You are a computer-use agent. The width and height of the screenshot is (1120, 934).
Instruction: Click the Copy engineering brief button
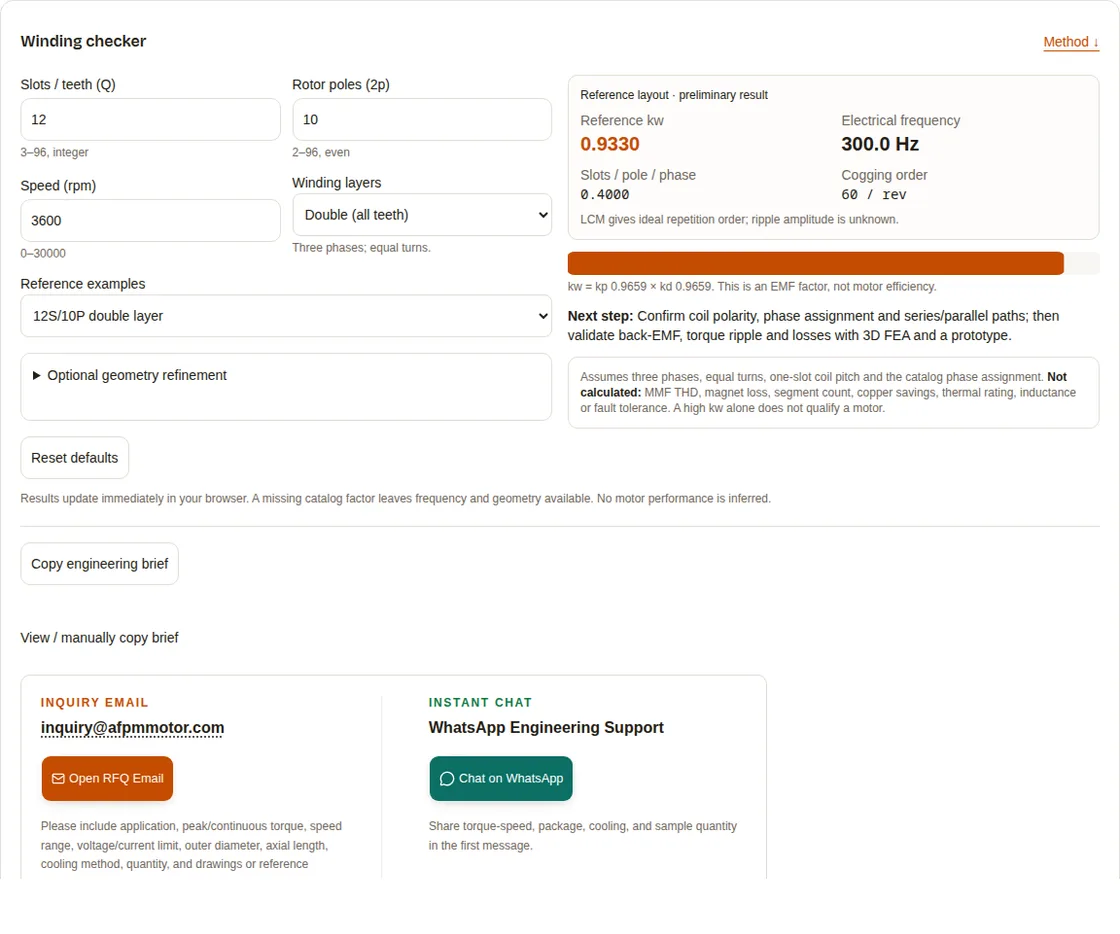(x=99, y=564)
